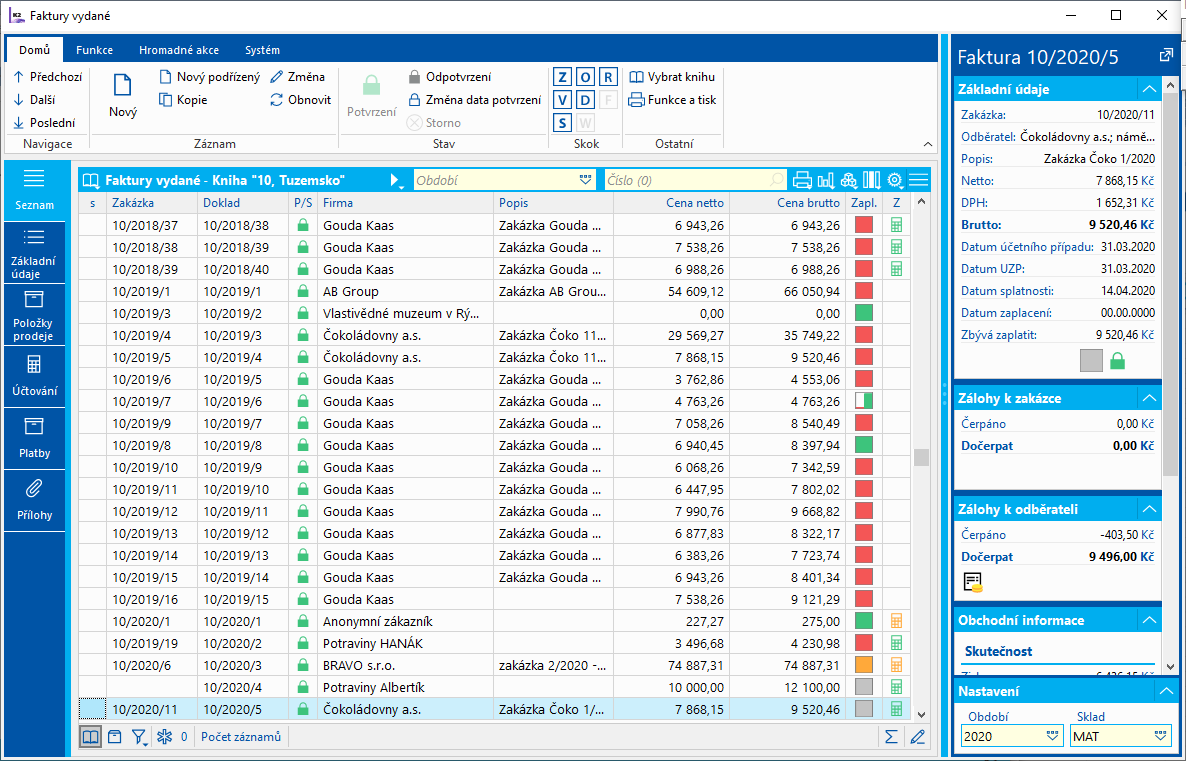Jump using the V skok button
Screen dimensions: 1186x761
pos(562,100)
